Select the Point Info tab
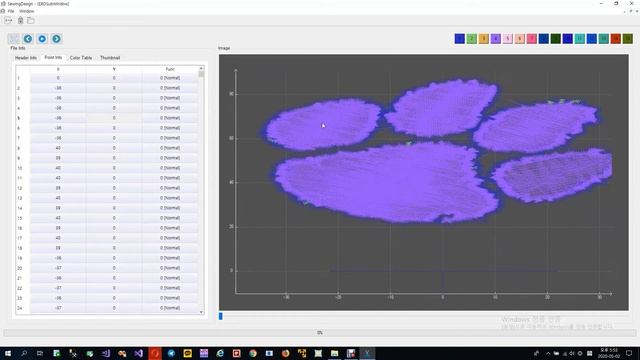 coord(53,58)
